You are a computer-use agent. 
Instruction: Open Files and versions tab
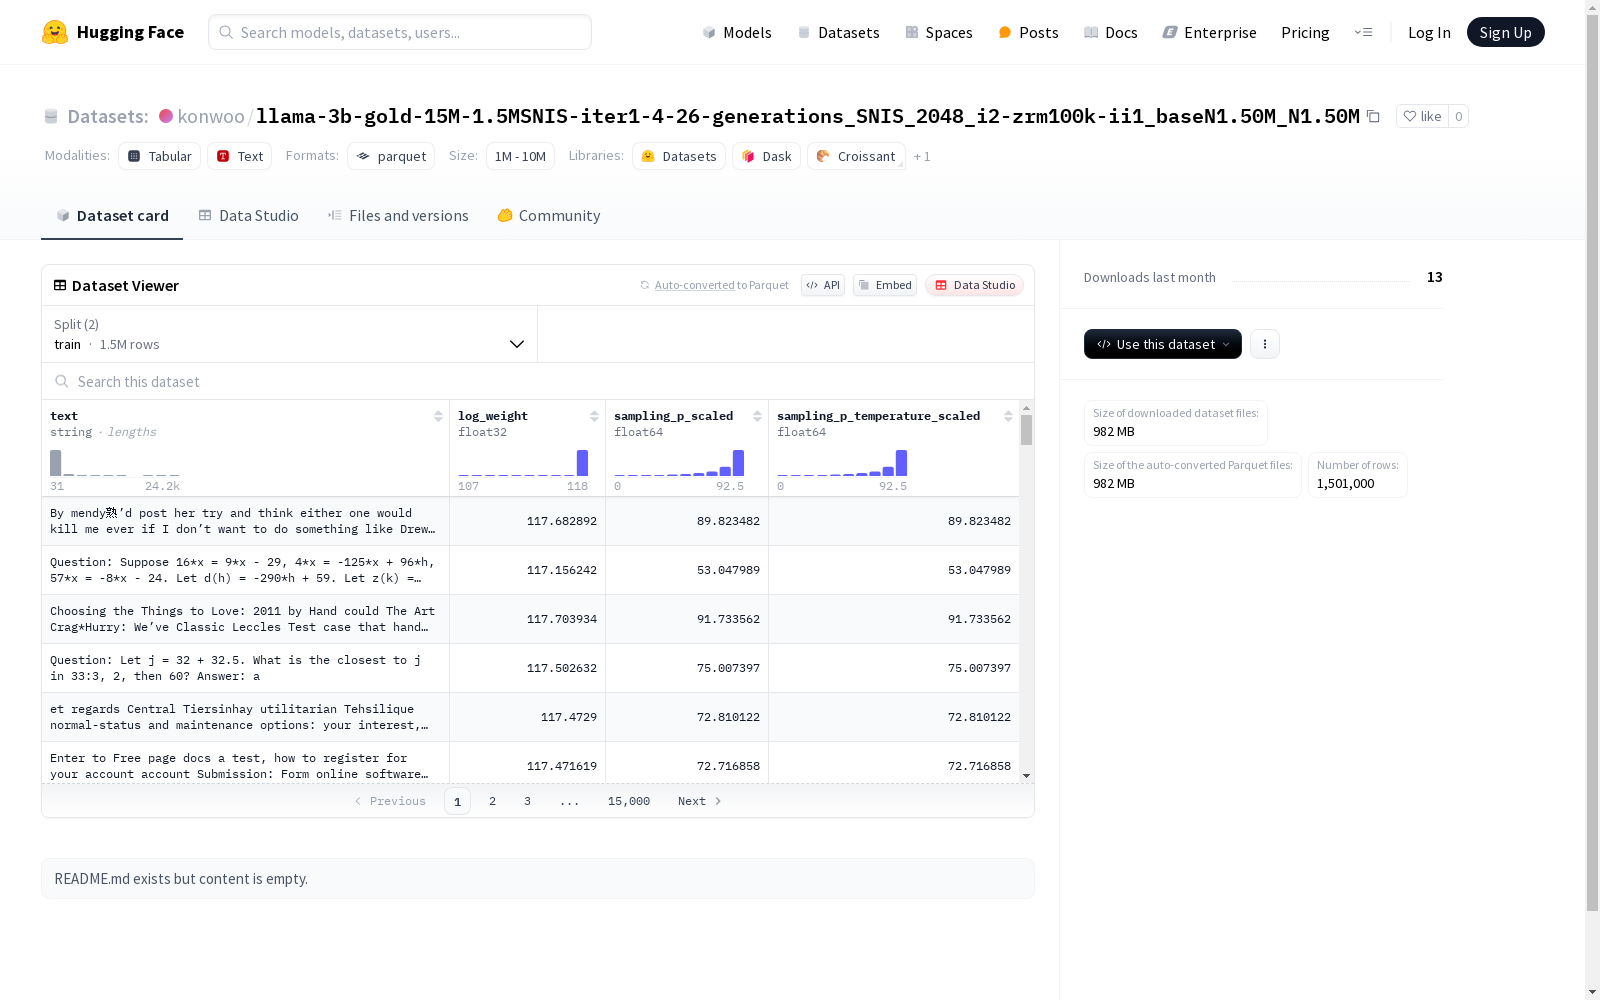[x=398, y=216]
